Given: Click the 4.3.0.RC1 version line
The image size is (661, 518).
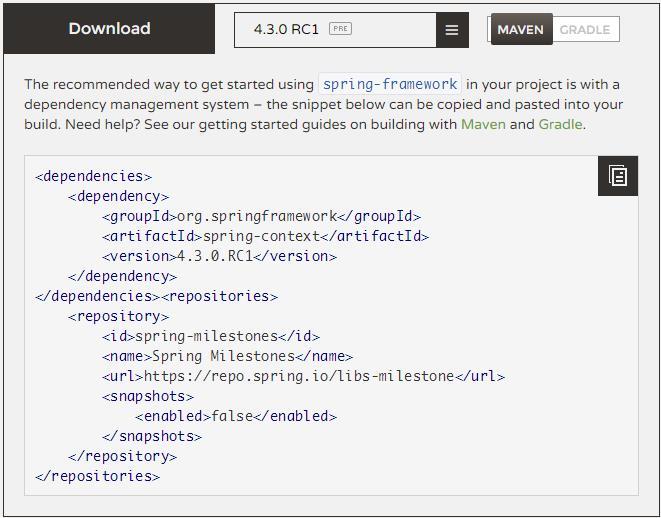Looking at the screenshot, I should point(220,256).
